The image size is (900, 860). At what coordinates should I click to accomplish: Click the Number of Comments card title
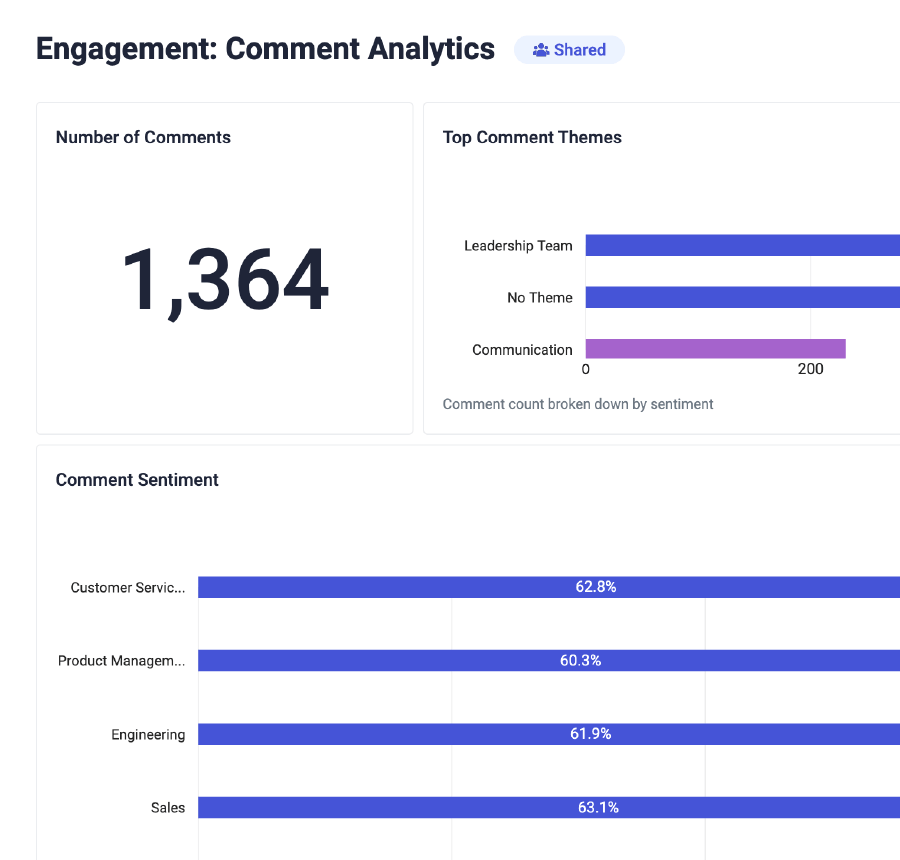click(x=143, y=137)
